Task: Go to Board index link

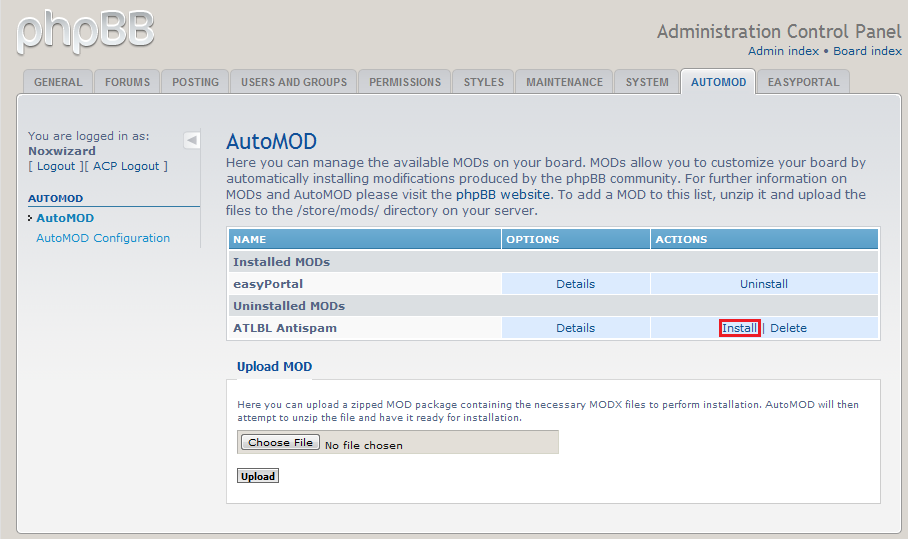Action: (867, 51)
